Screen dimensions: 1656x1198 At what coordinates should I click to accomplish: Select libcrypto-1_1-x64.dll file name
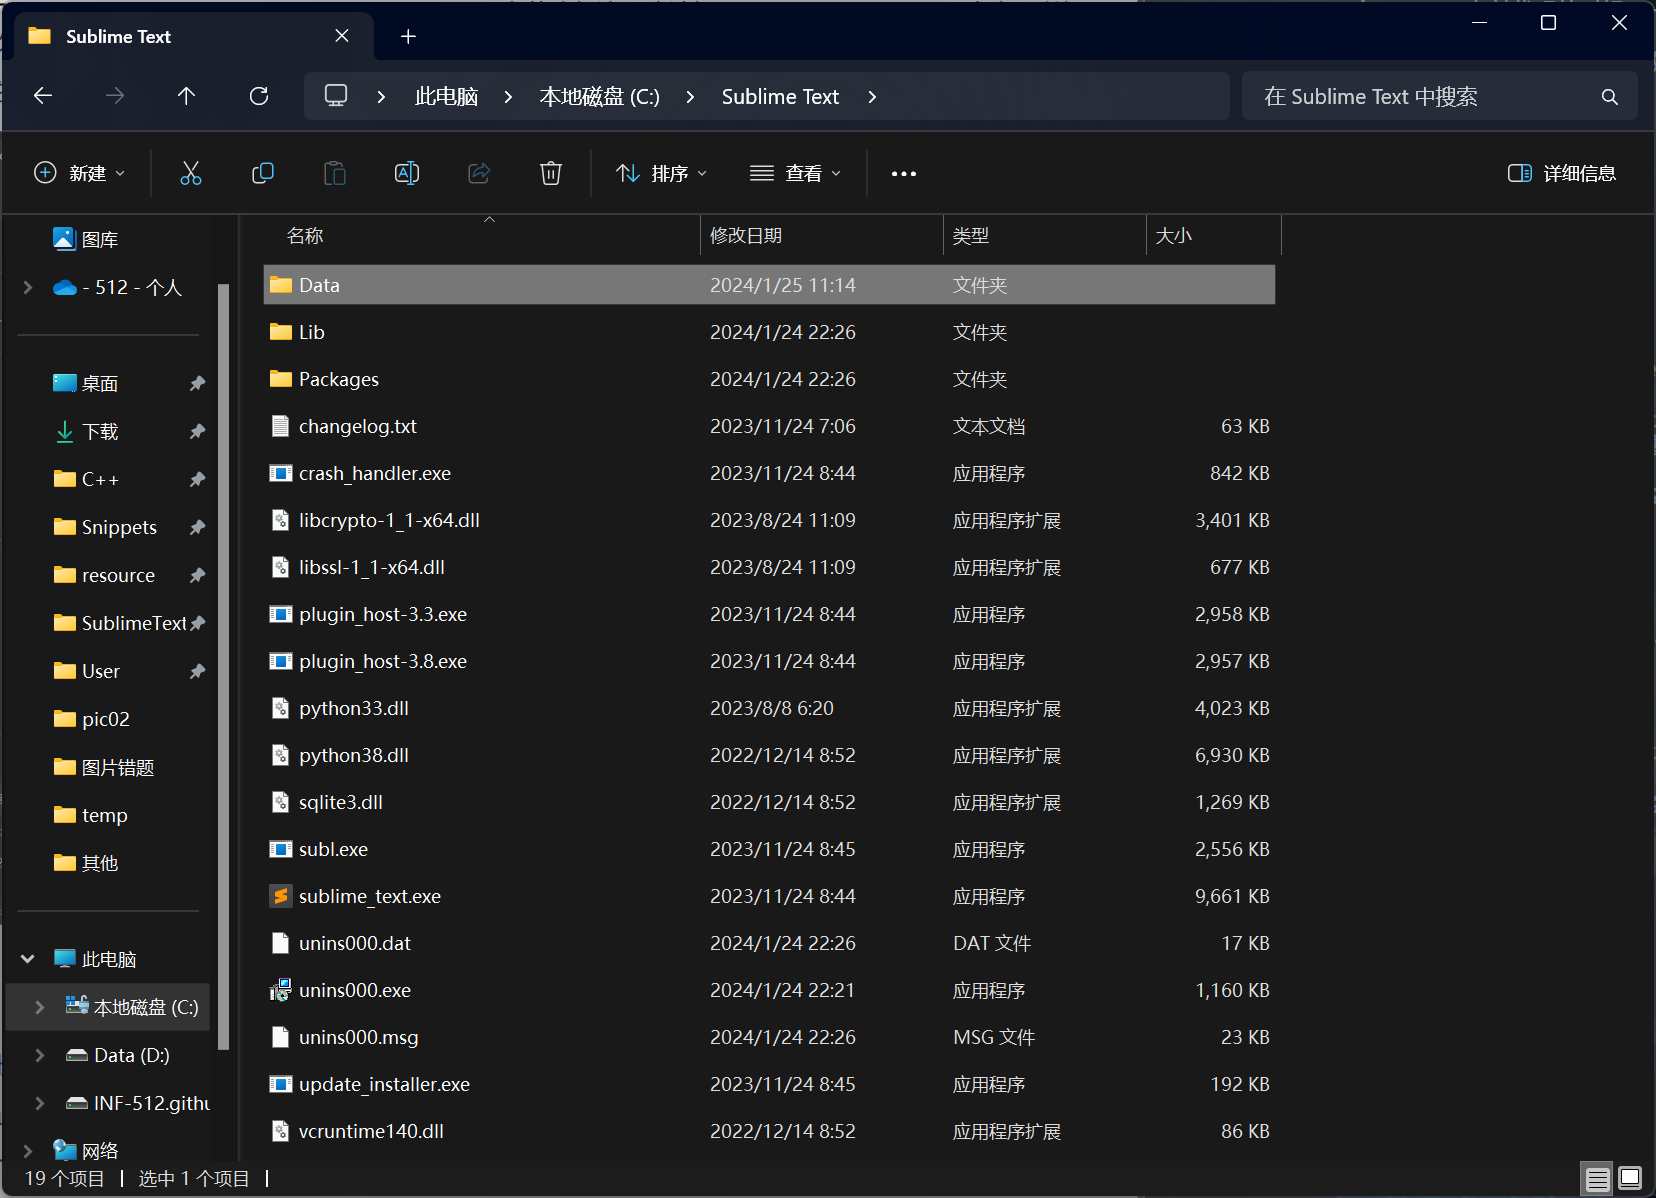tap(389, 520)
